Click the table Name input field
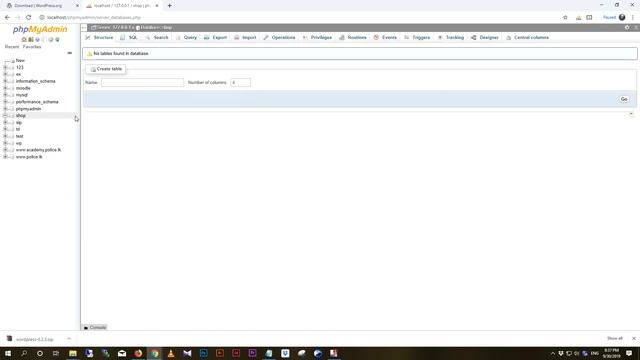Screen dimensions: 640x360 (142, 82)
